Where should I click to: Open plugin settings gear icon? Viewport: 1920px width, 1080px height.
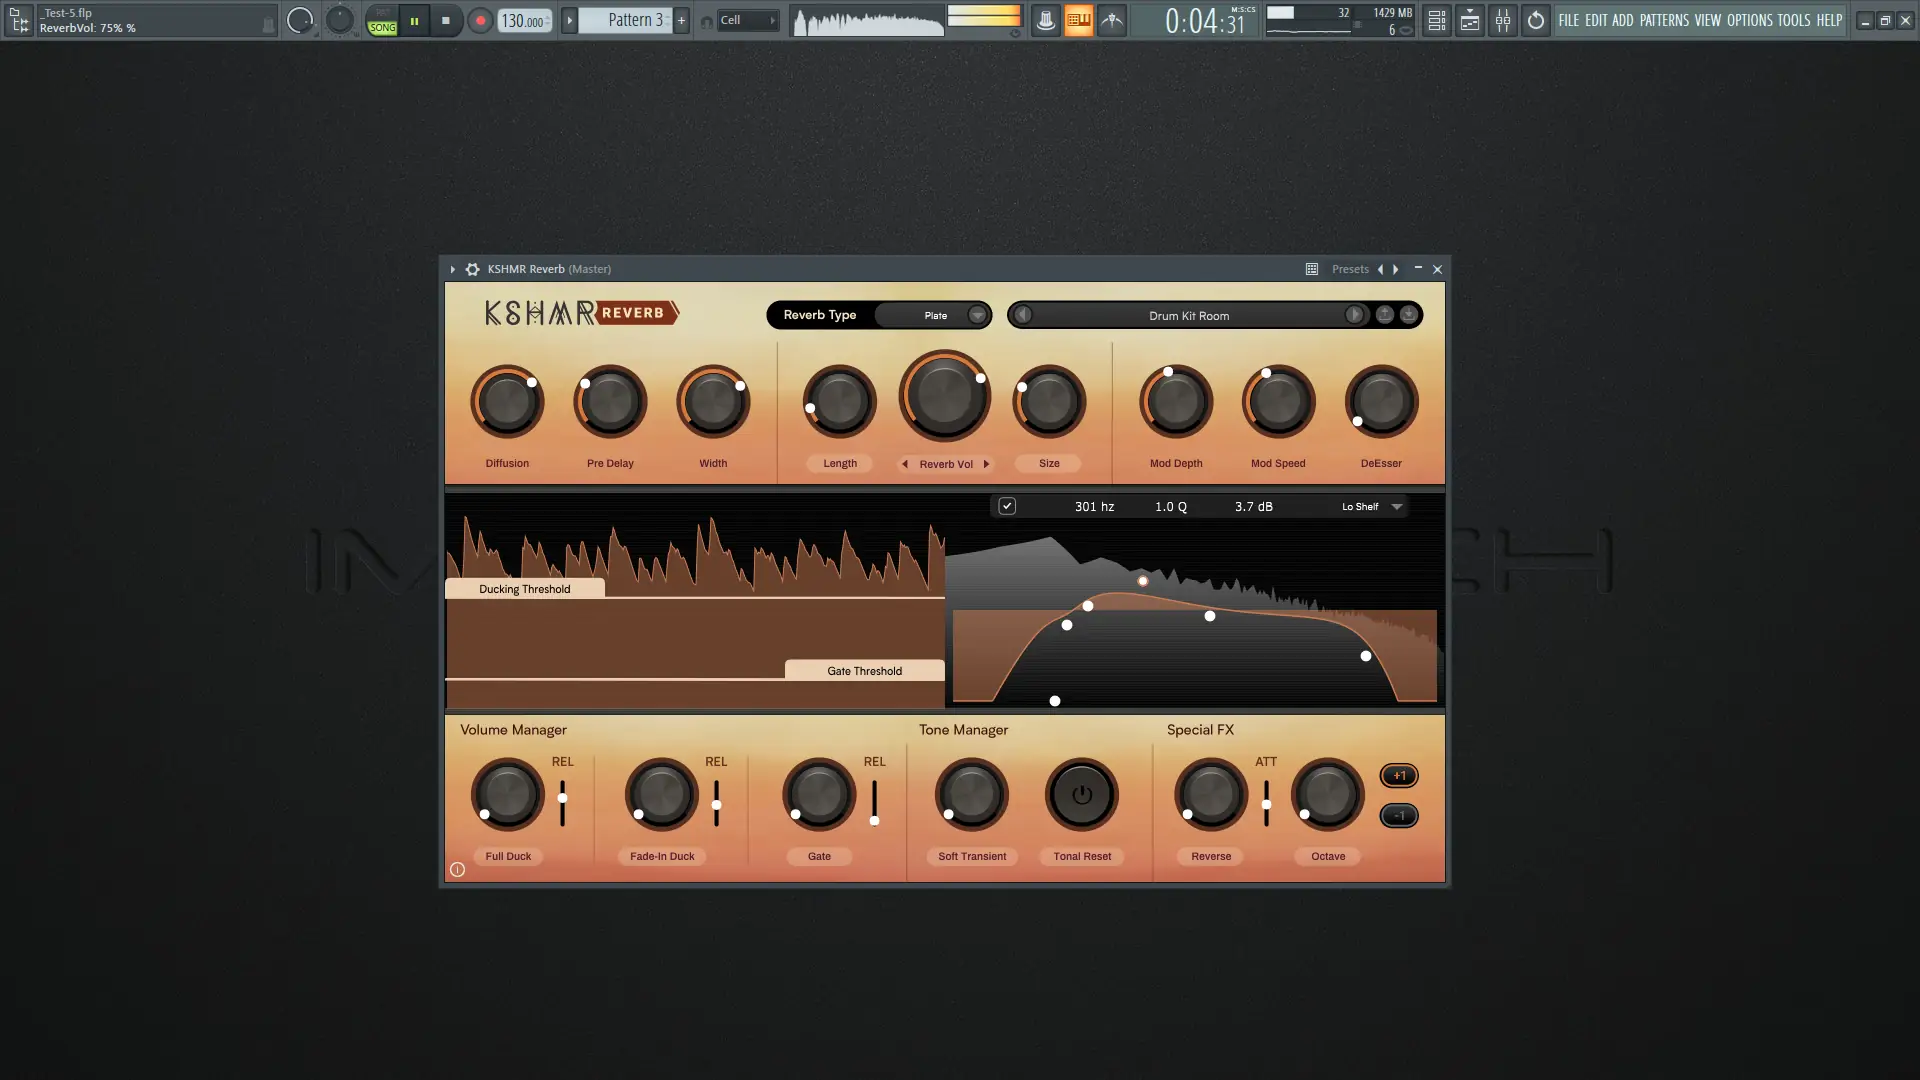473,269
